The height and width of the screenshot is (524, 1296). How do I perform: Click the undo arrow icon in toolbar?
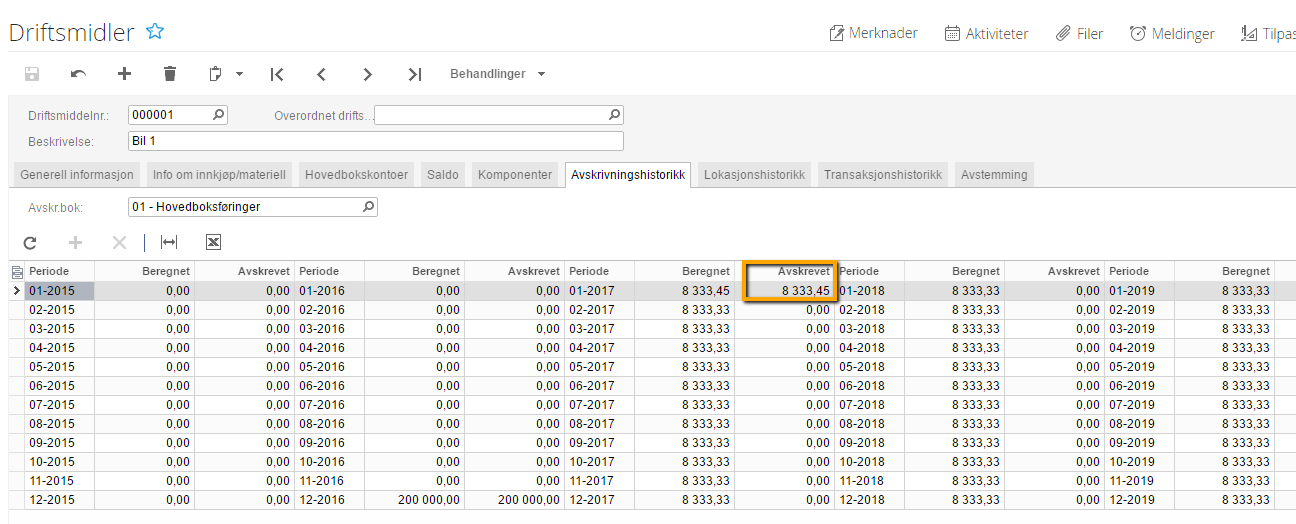point(78,74)
